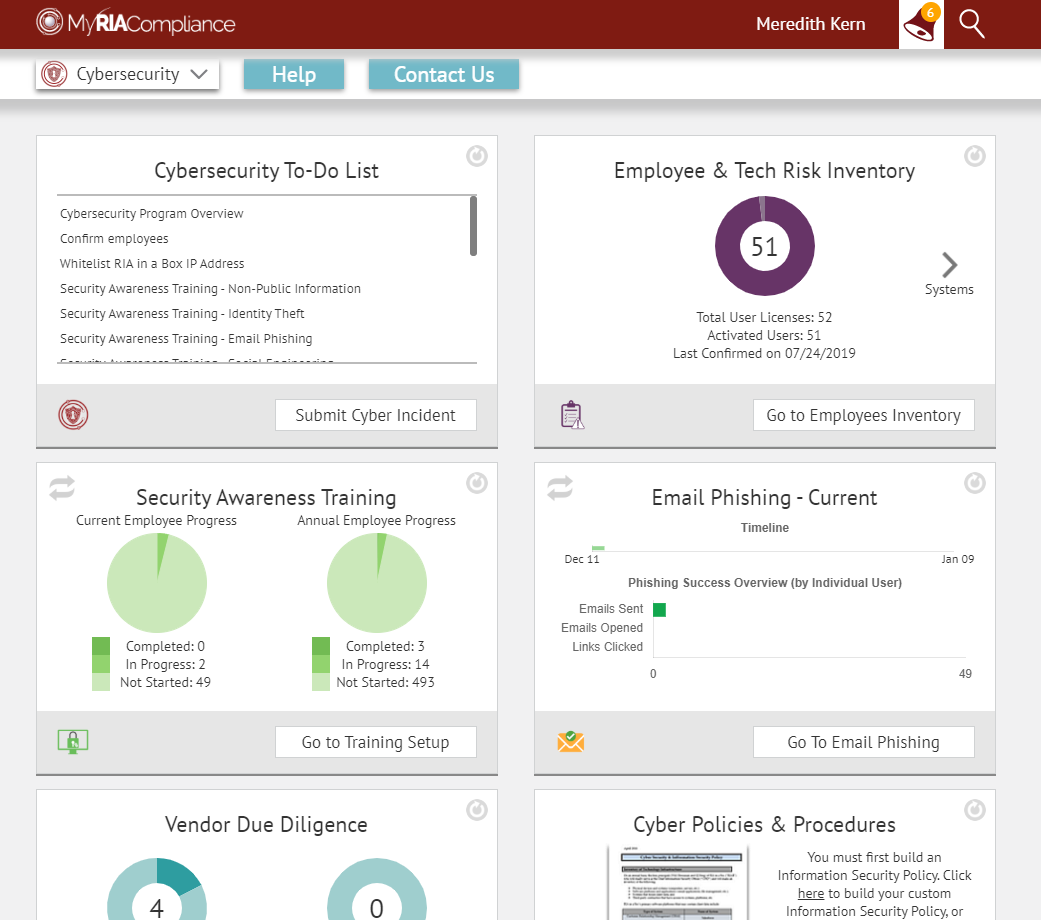Select the phishing email icon near Email Phishing button

point(570,741)
